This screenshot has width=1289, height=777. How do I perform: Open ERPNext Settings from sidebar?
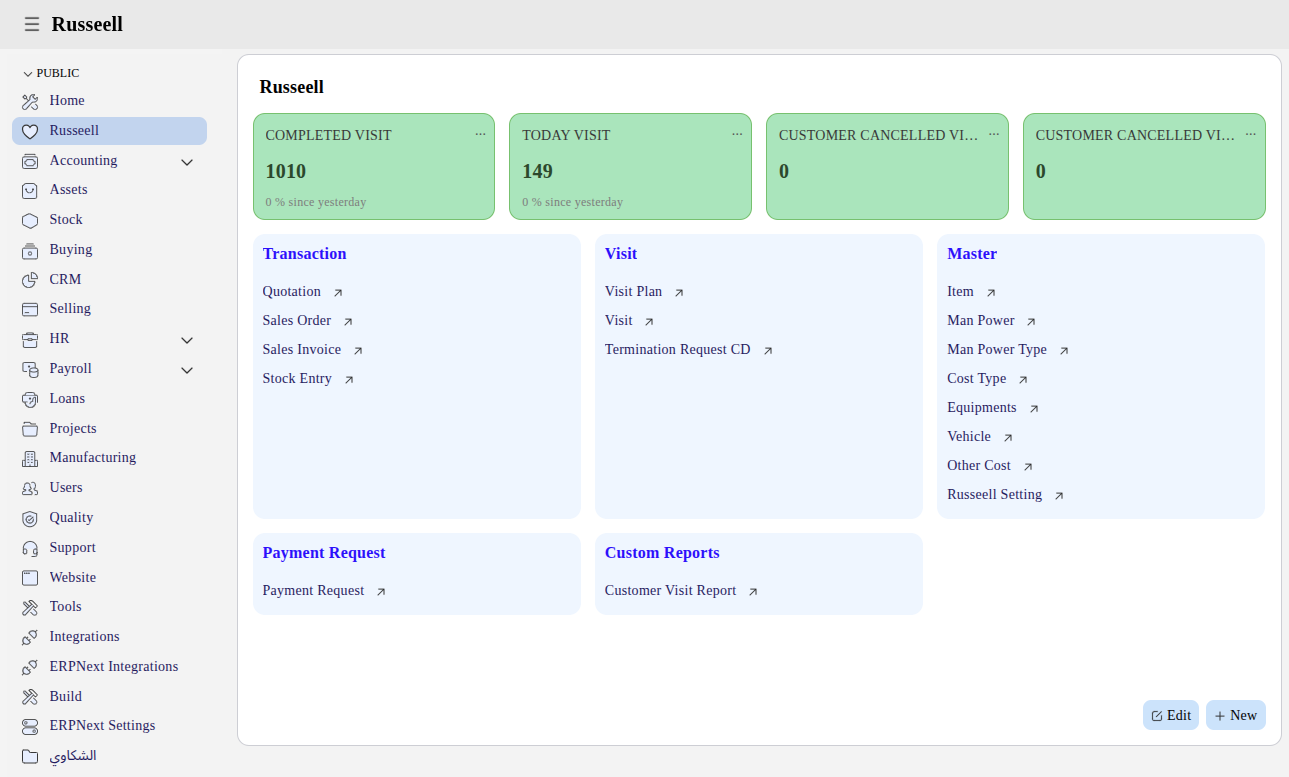coord(102,726)
